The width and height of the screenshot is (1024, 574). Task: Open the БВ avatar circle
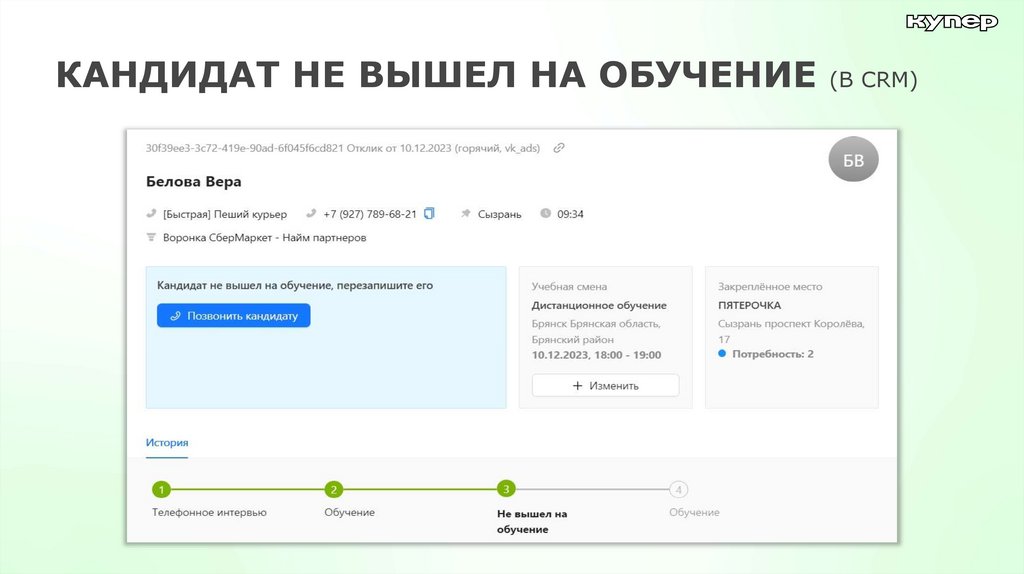853,159
